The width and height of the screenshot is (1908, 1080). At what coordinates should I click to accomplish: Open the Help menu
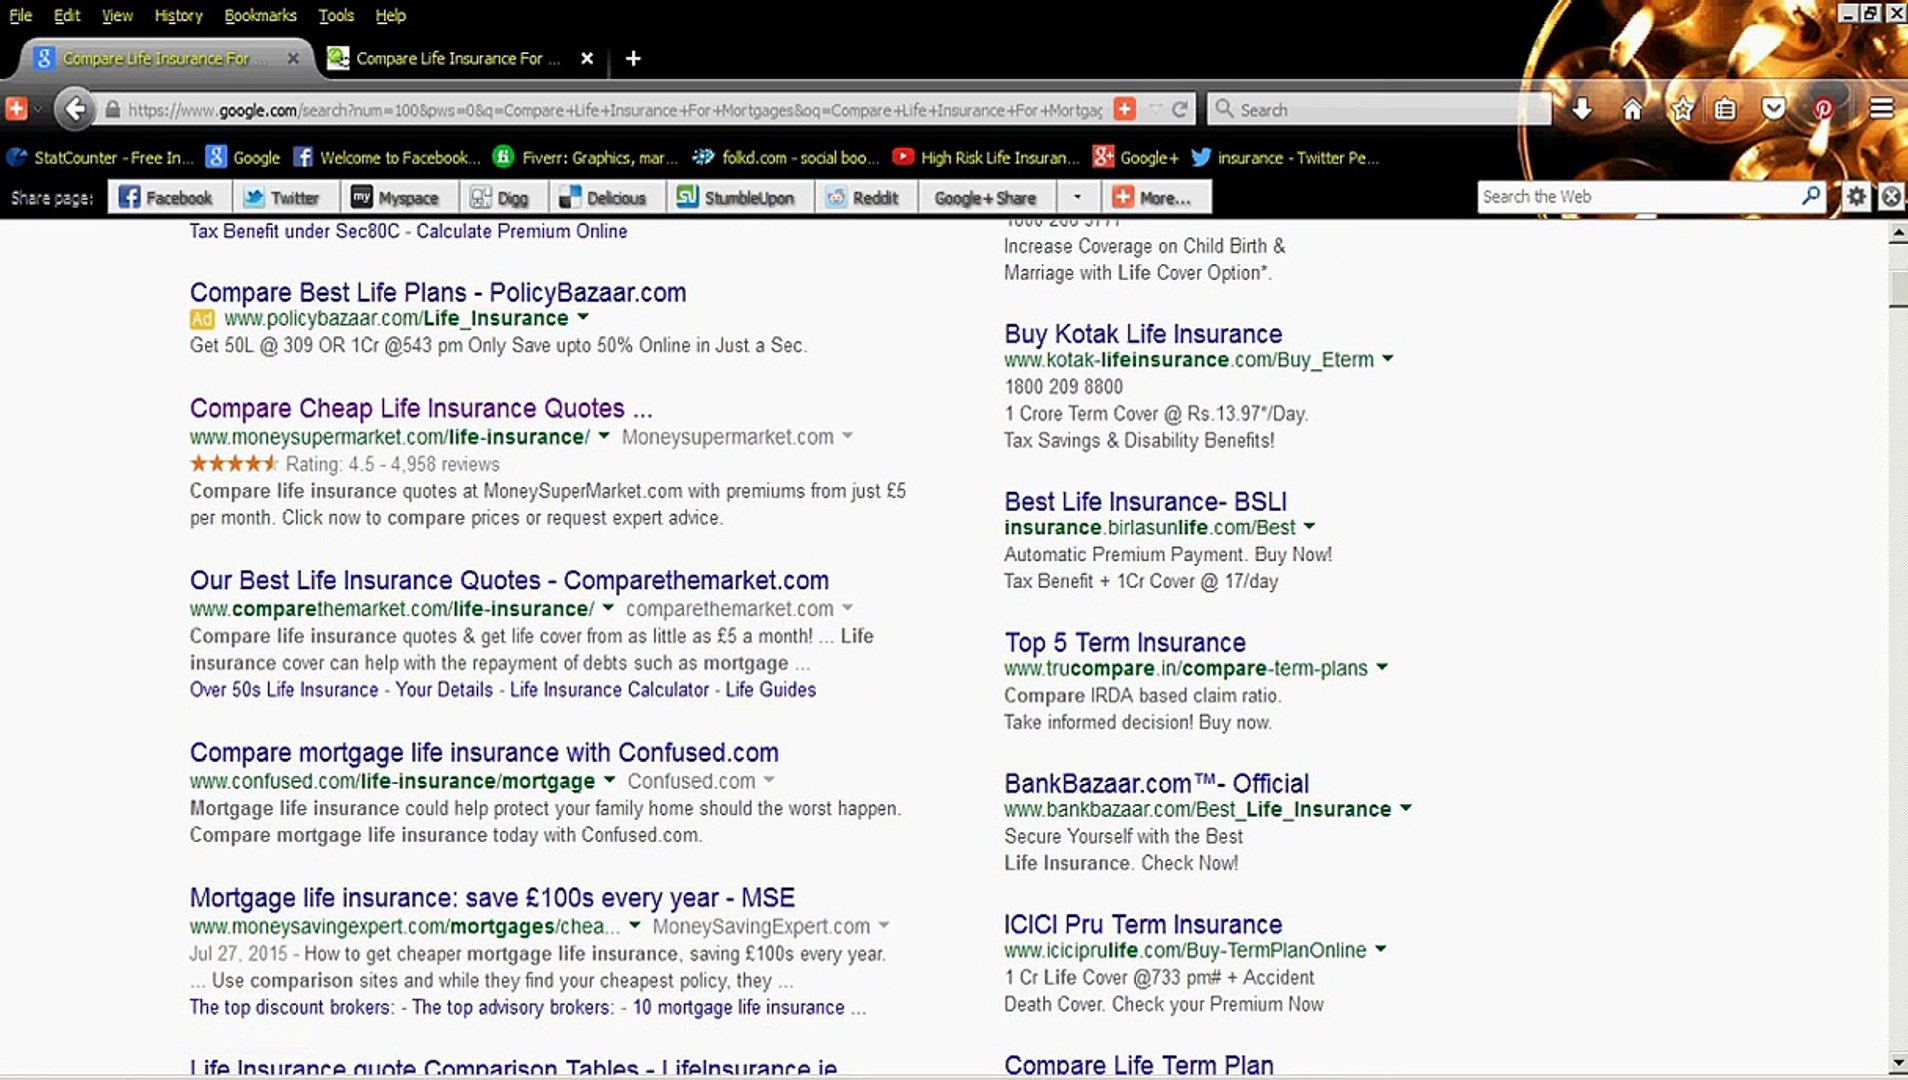pyautogui.click(x=390, y=15)
